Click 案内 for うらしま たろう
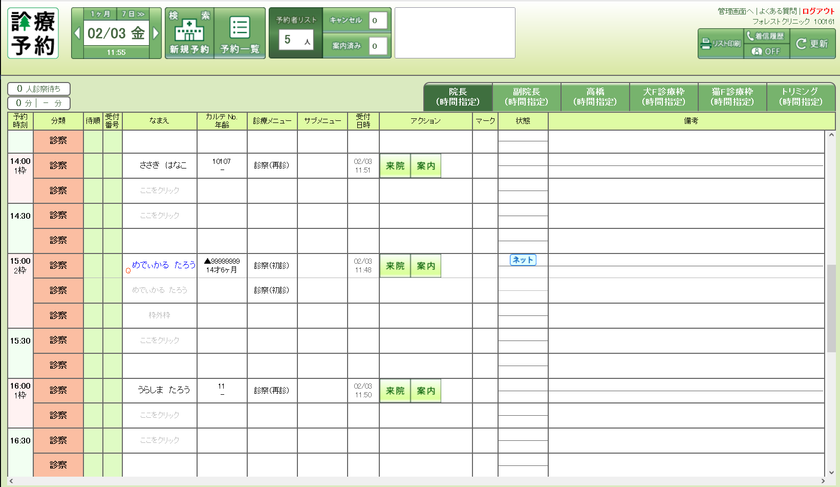Viewport: 840px width, 487px height. tap(426, 391)
